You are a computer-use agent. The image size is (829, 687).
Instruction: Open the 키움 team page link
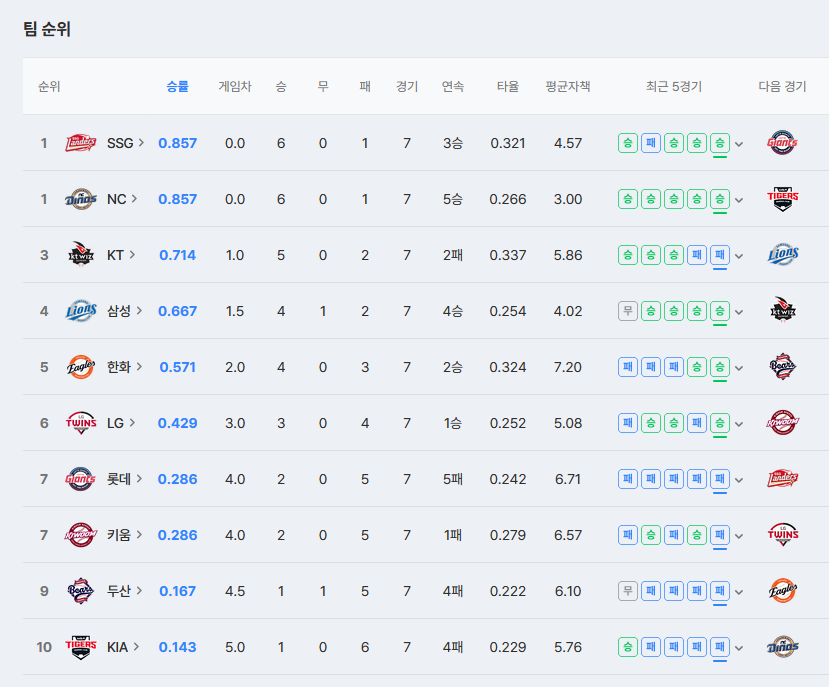124,535
